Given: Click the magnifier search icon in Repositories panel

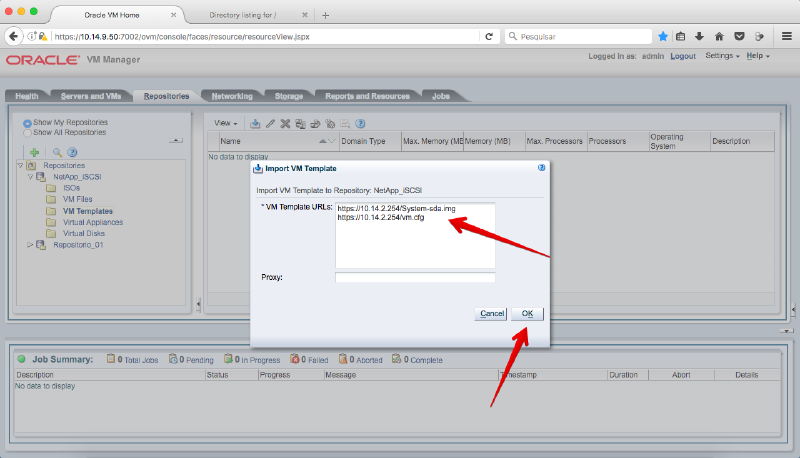Looking at the screenshot, I should point(57,151).
